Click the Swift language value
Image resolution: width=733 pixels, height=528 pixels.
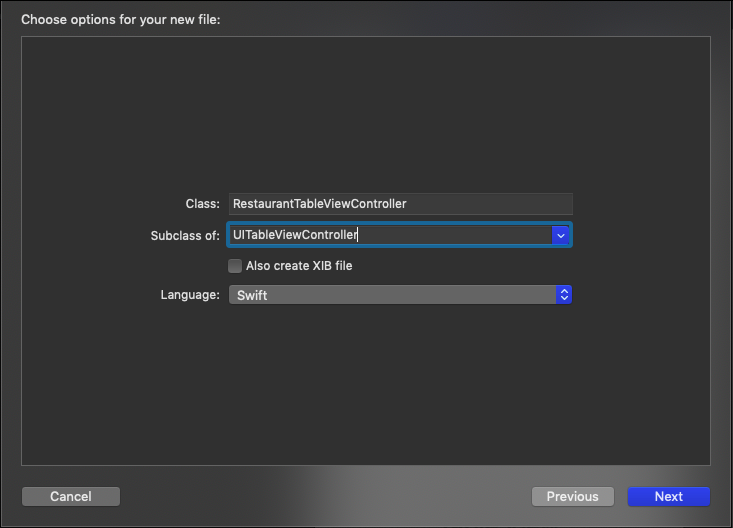click(x=252, y=295)
